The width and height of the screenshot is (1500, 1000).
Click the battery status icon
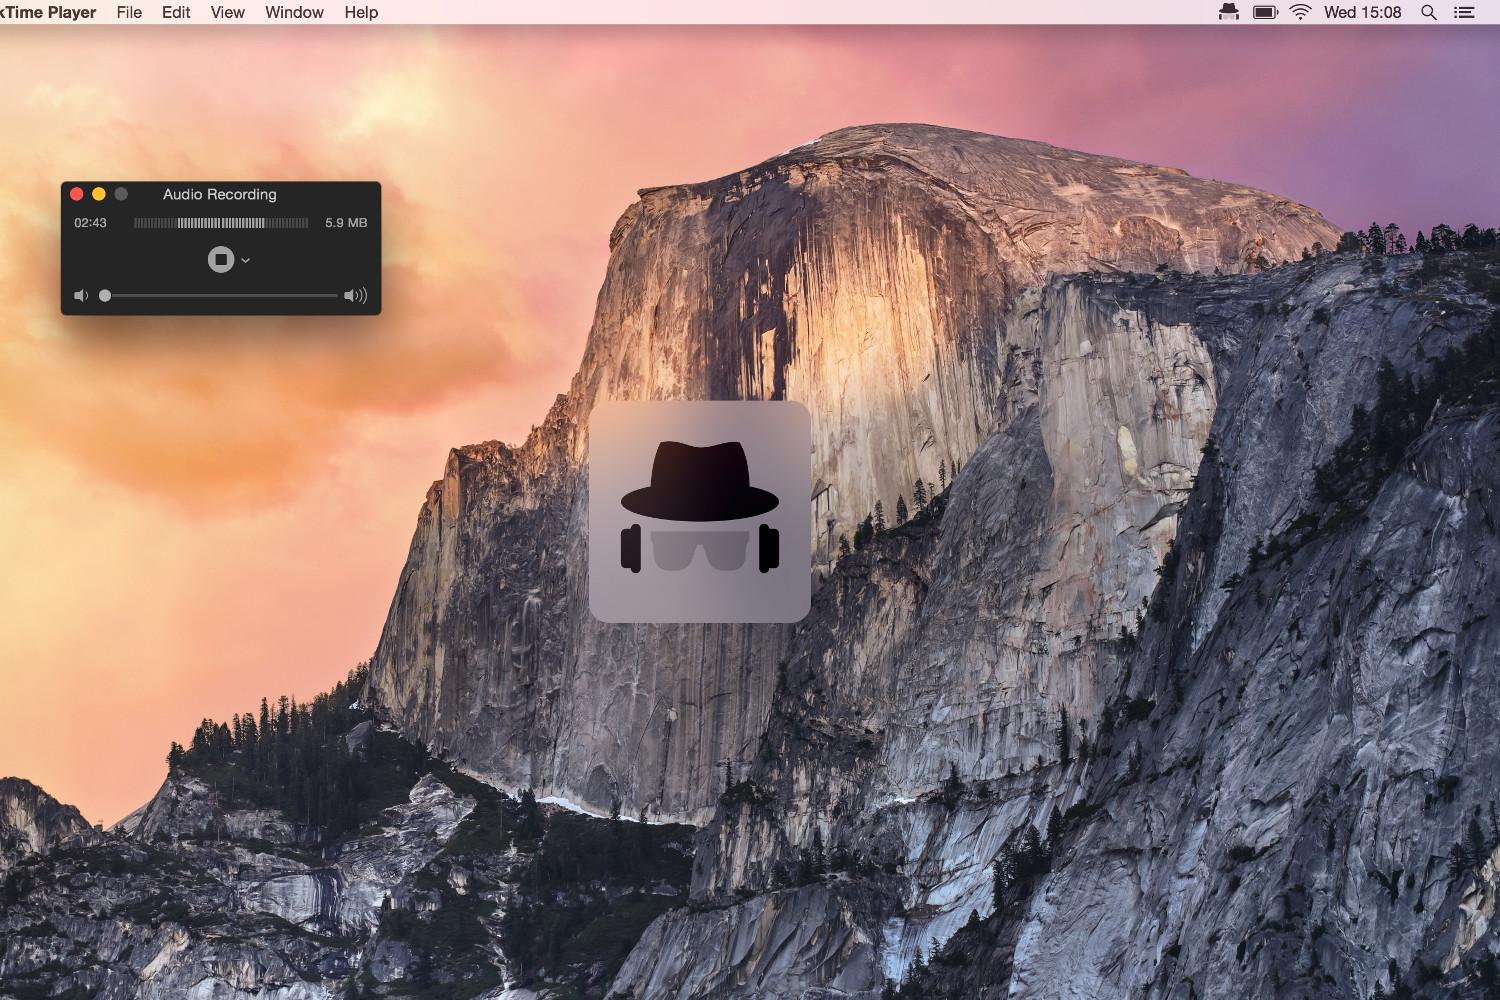pos(1265,12)
